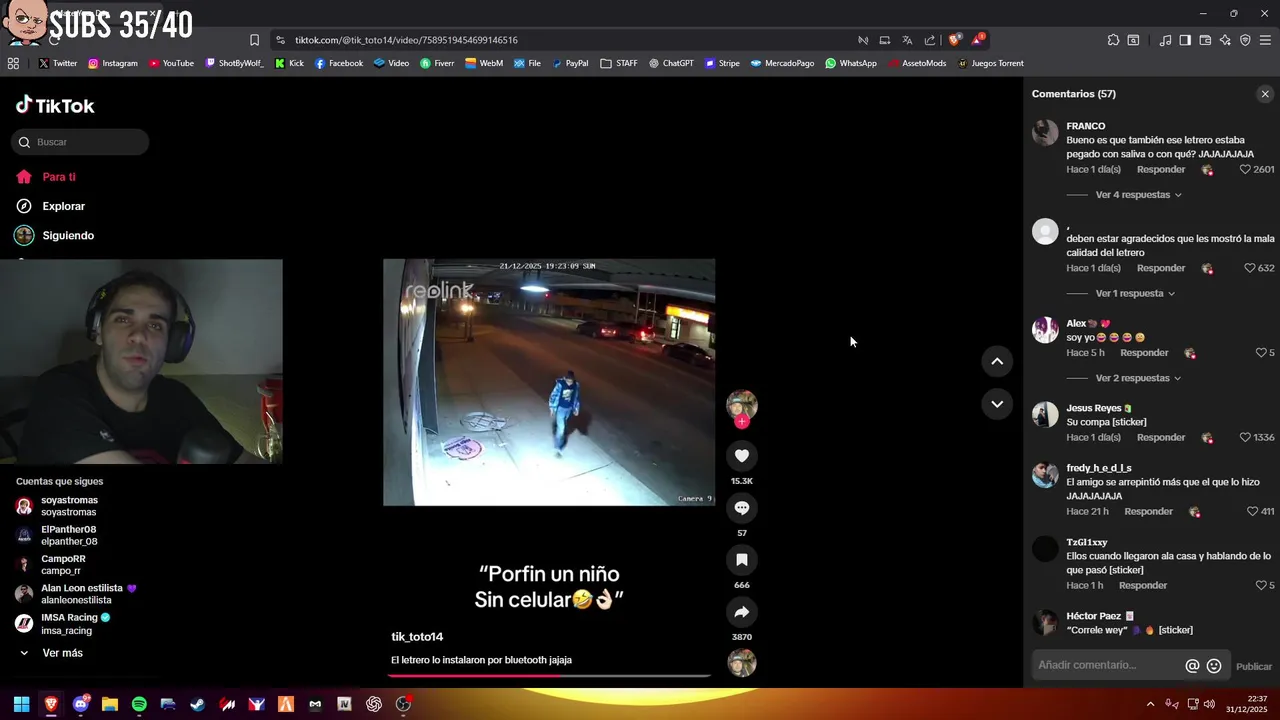Click the 'Añadir comentario' input field
The width and height of the screenshot is (1280, 720).
coord(1108,666)
